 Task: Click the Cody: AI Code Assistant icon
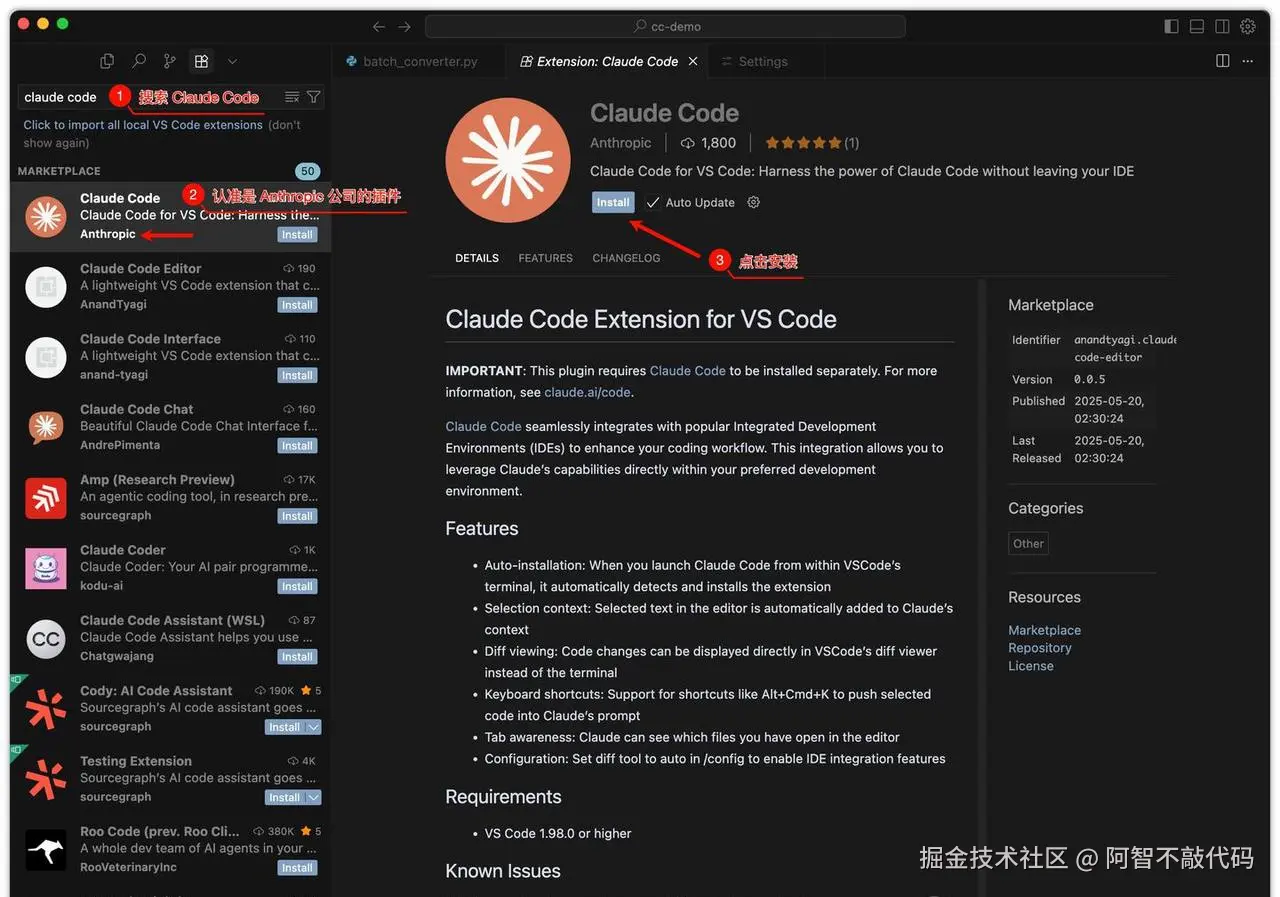46,709
